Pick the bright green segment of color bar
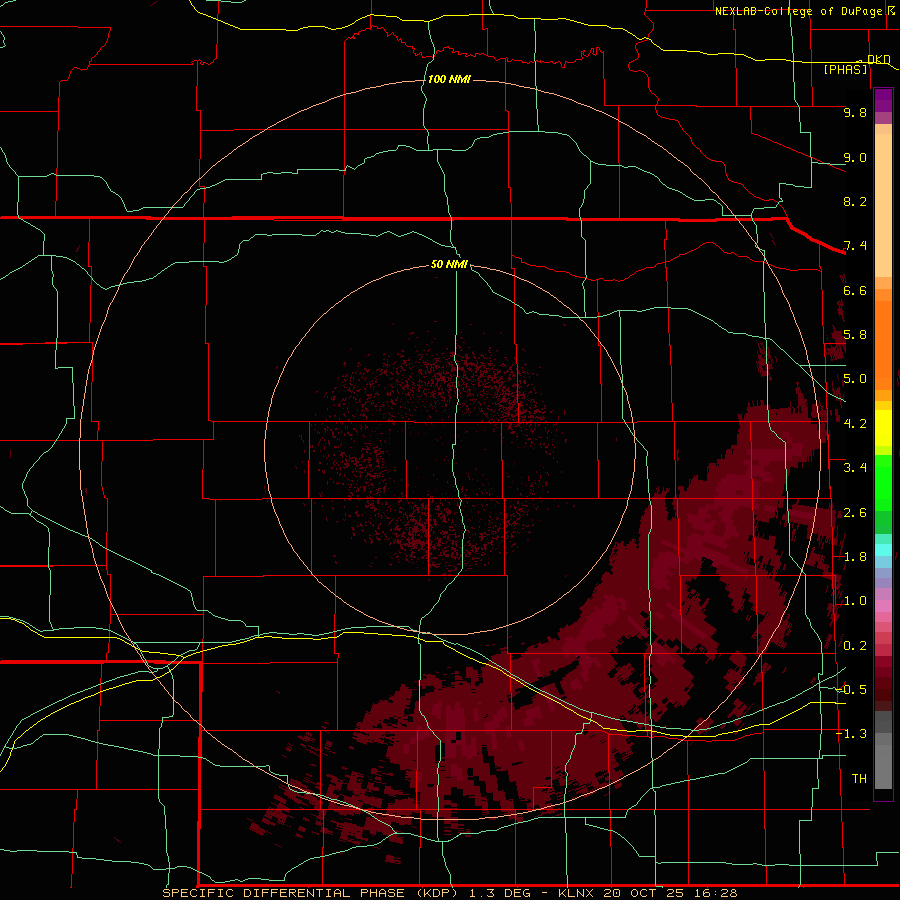The height and width of the screenshot is (900, 900). pyautogui.click(x=883, y=482)
